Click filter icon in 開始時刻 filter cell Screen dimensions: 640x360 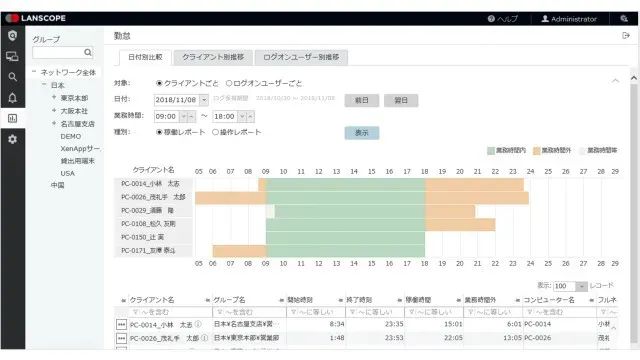[293, 312]
